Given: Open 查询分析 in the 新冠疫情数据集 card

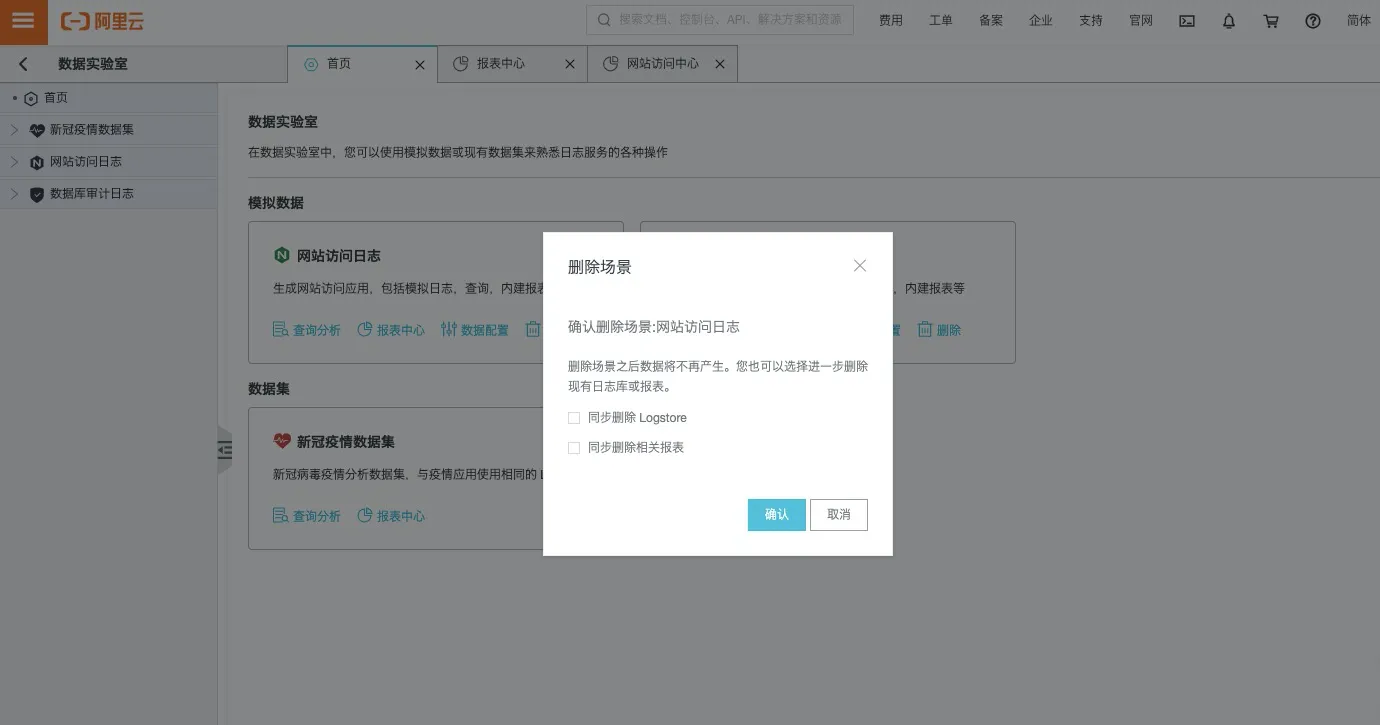Looking at the screenshot, I should pos(307,516).
